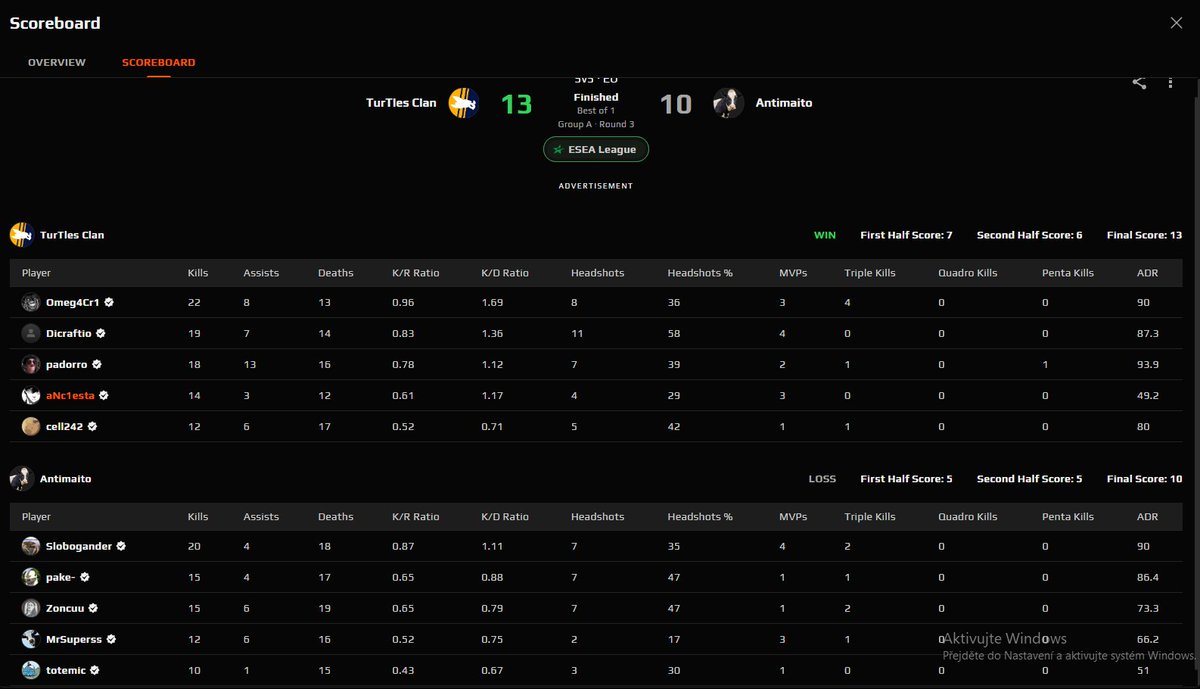
Task: Open the three-dot options menu
Action: click(x=1170, y=84)
